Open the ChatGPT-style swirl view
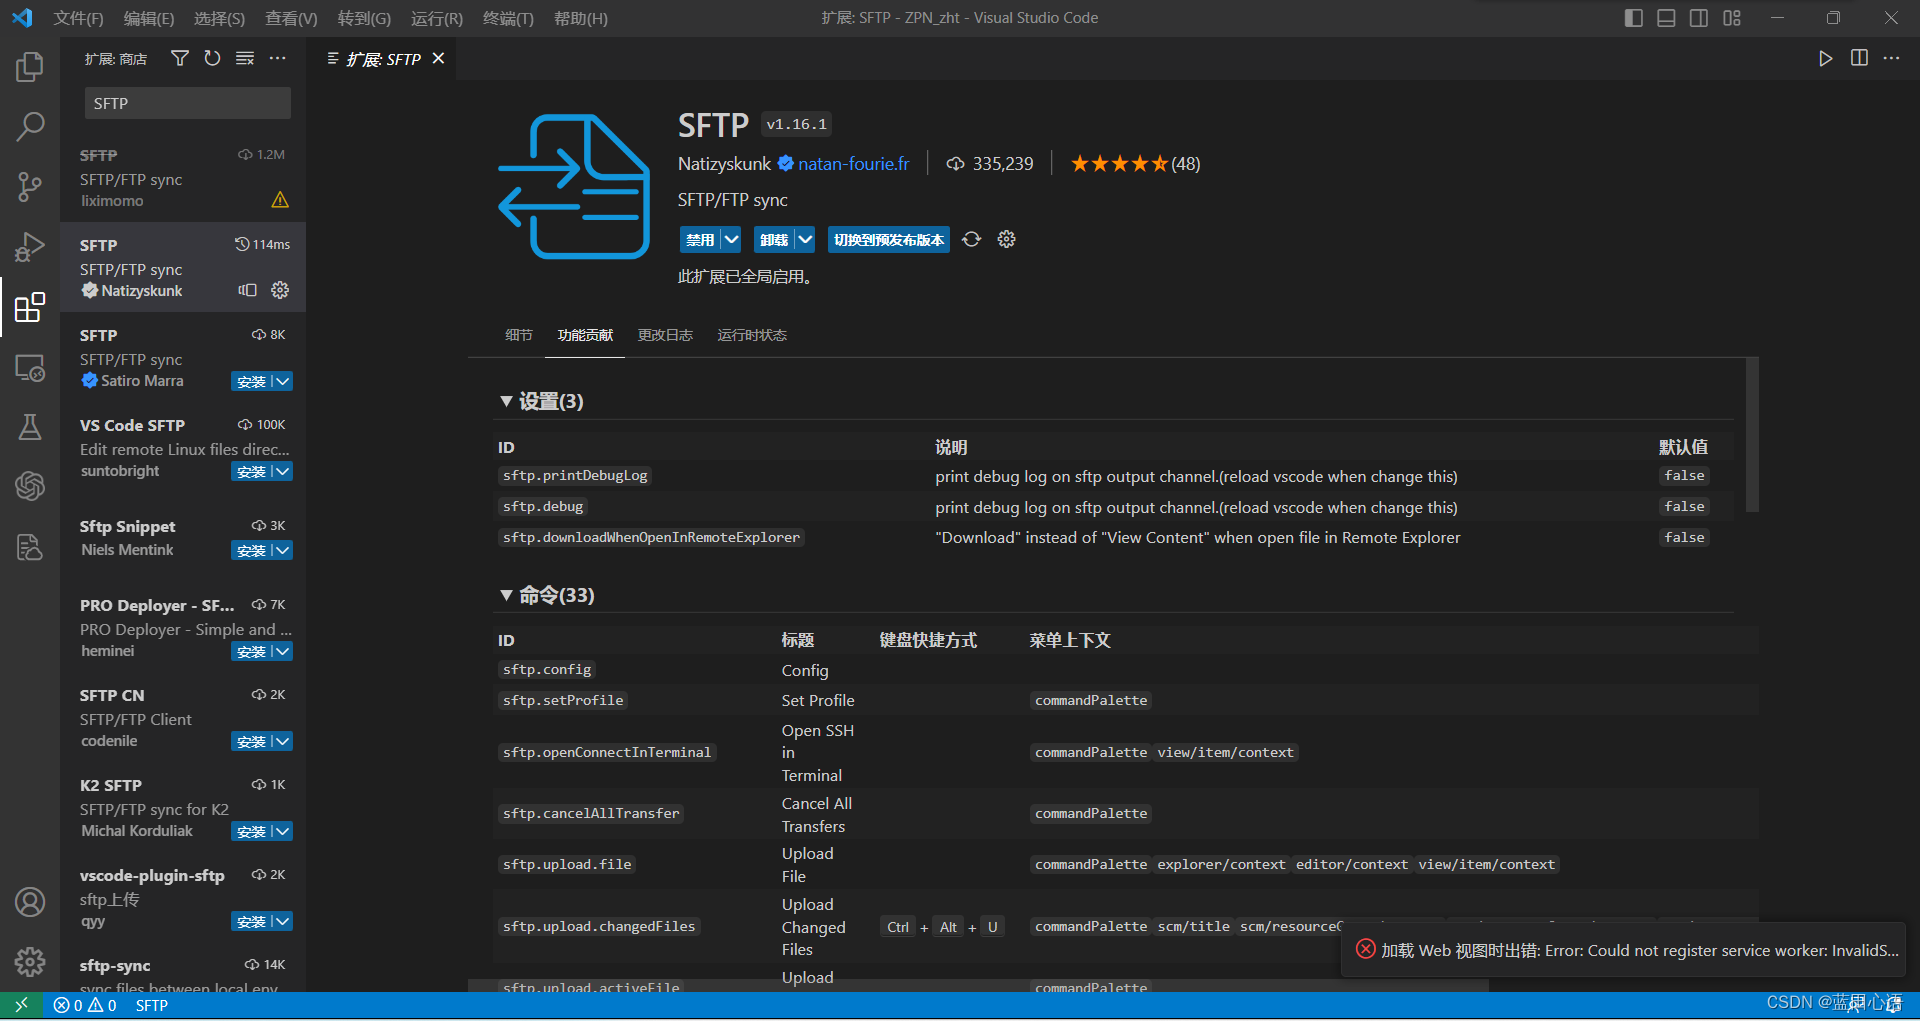The width and height of the screenshot is (1920, 1021). pyautogui.click(x=30, y=486)
